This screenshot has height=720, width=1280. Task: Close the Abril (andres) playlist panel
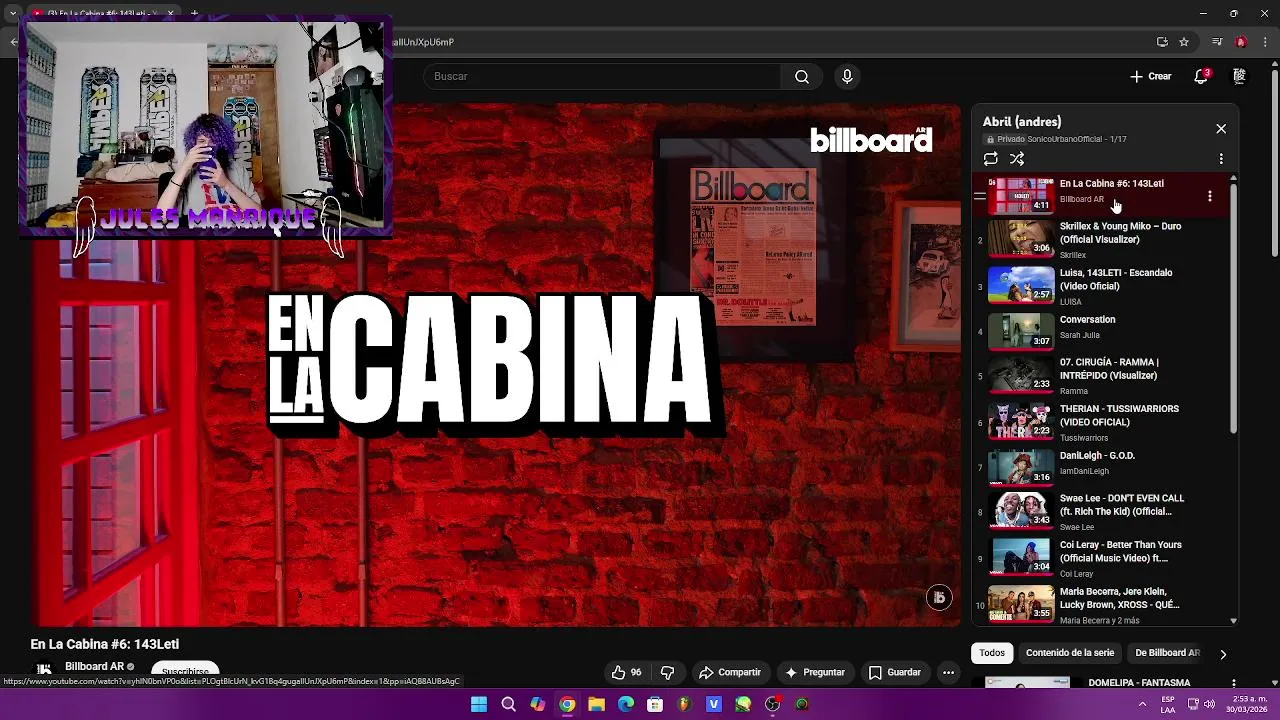pyautogui.click(x=1221, y=129)
